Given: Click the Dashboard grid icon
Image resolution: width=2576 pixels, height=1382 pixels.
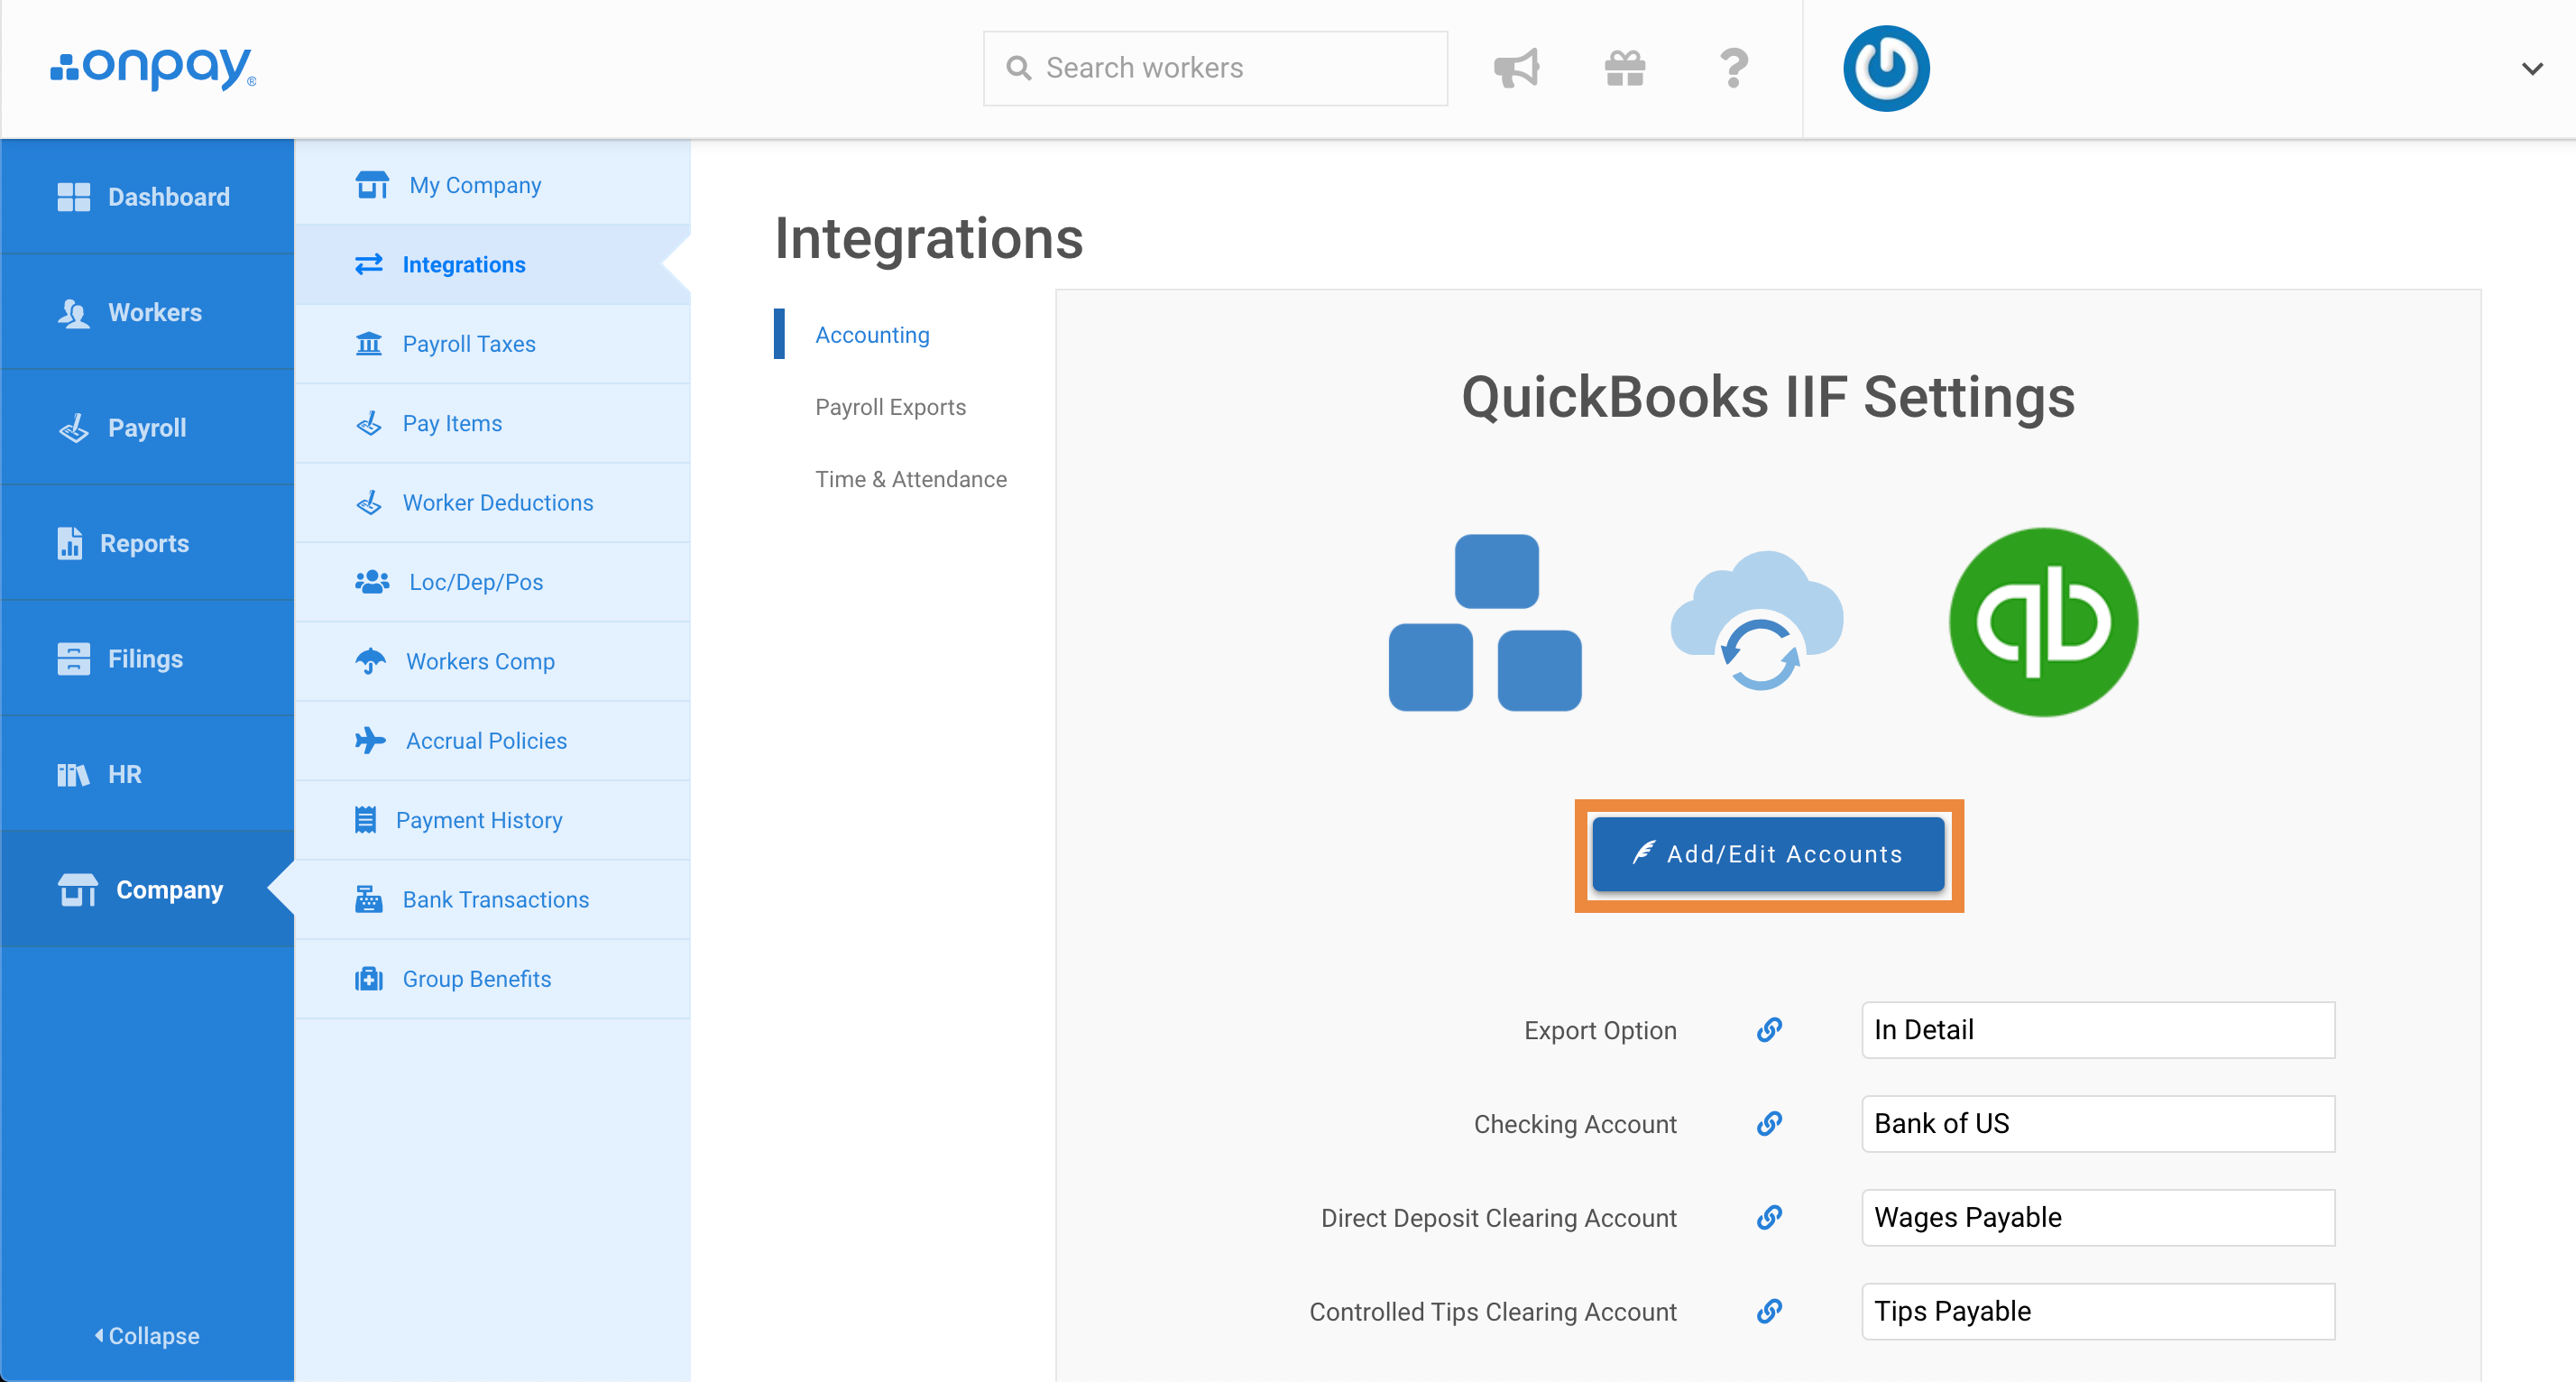Looking at the screenshot, I should click(73, 197).
